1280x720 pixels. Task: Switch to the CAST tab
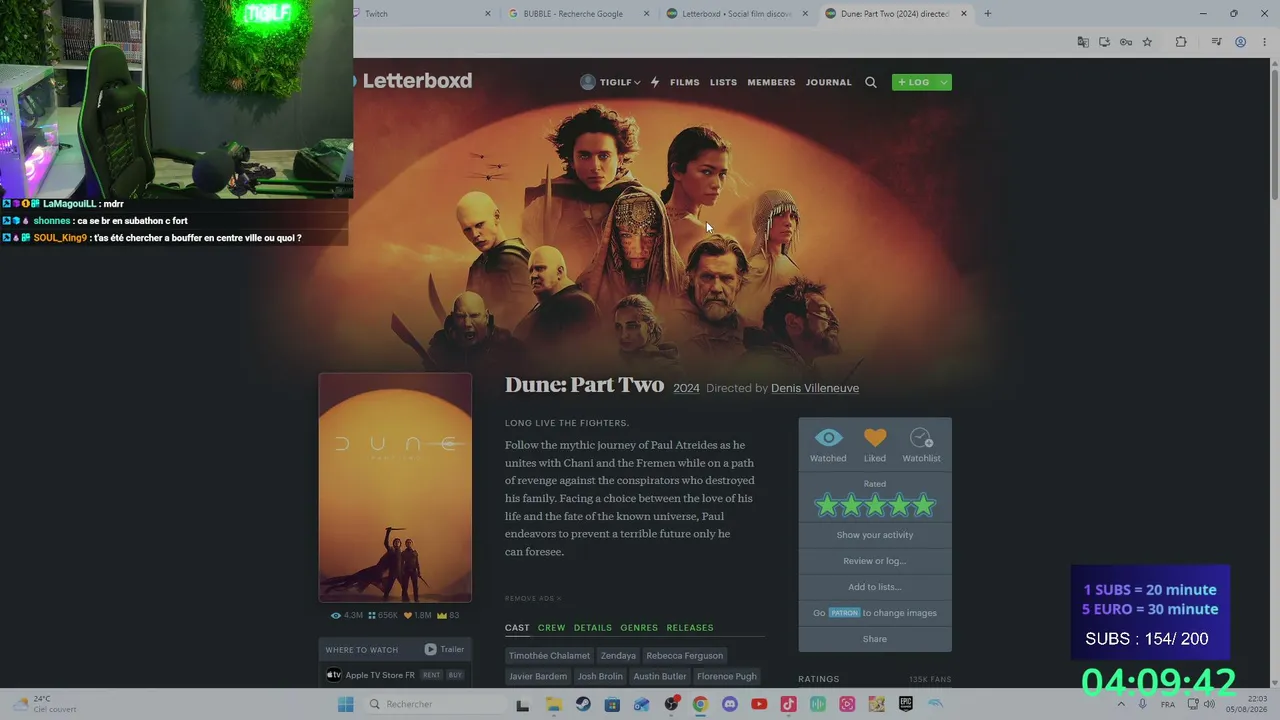pos(517,628)
